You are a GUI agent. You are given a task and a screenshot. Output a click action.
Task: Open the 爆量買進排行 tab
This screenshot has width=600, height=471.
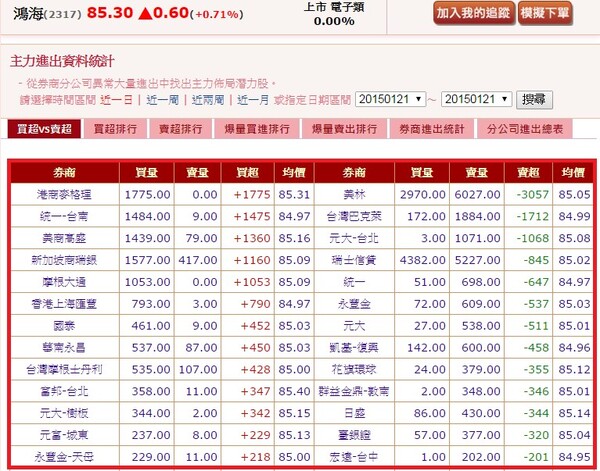click(x=257, y=129)
